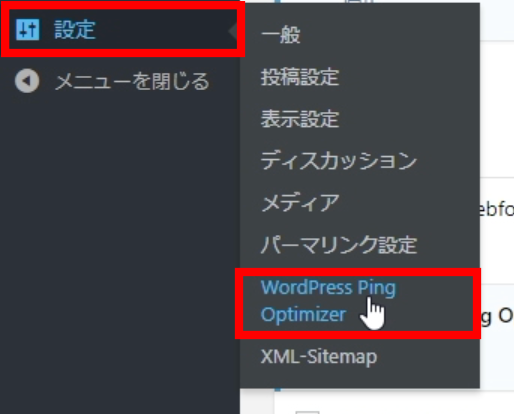Click the cut-off icon above the 一般 entry

click(x=359, y=1)
